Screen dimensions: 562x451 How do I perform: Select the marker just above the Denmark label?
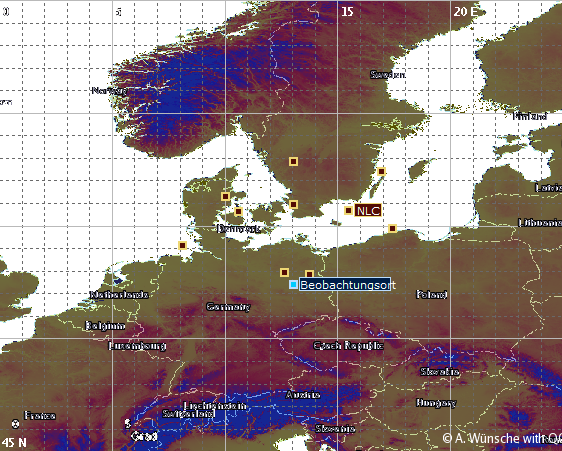coord(238,212)
